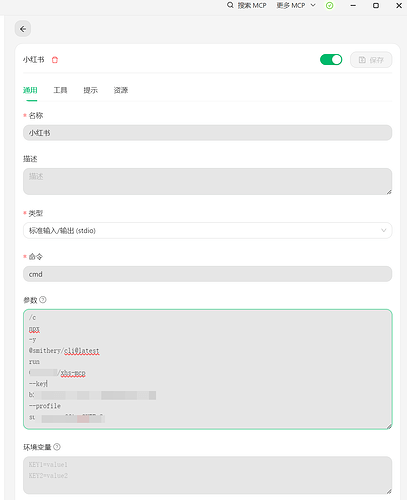Focus the 描述 text area
This screenshot has height=500, width=407.
pyautogui.click(x=207, y=181)
